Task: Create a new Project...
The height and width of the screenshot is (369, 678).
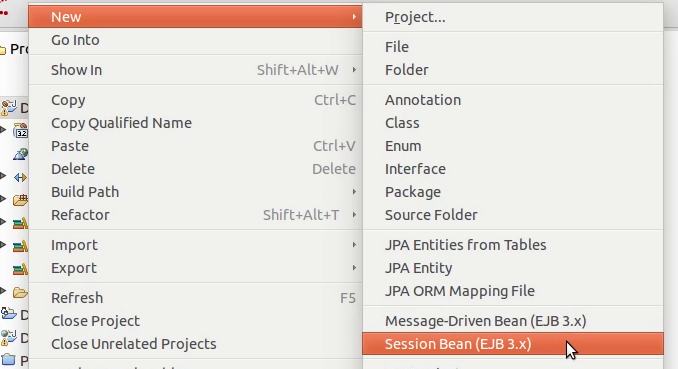Action: (x=513, y=17)
